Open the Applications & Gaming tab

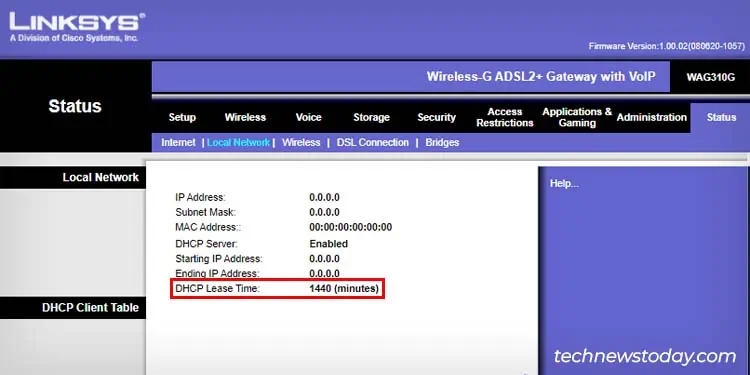click(x=577, y=117)
